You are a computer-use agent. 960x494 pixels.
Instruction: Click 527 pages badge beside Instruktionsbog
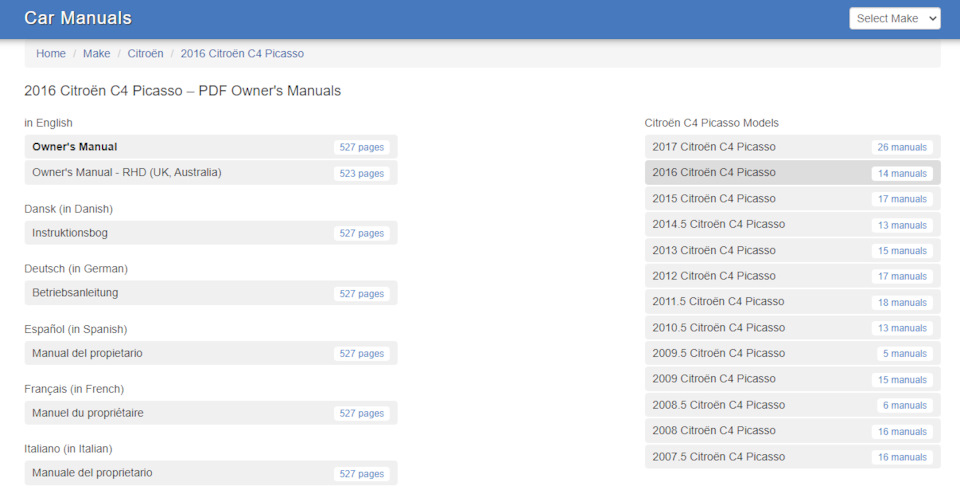[362, 233]
